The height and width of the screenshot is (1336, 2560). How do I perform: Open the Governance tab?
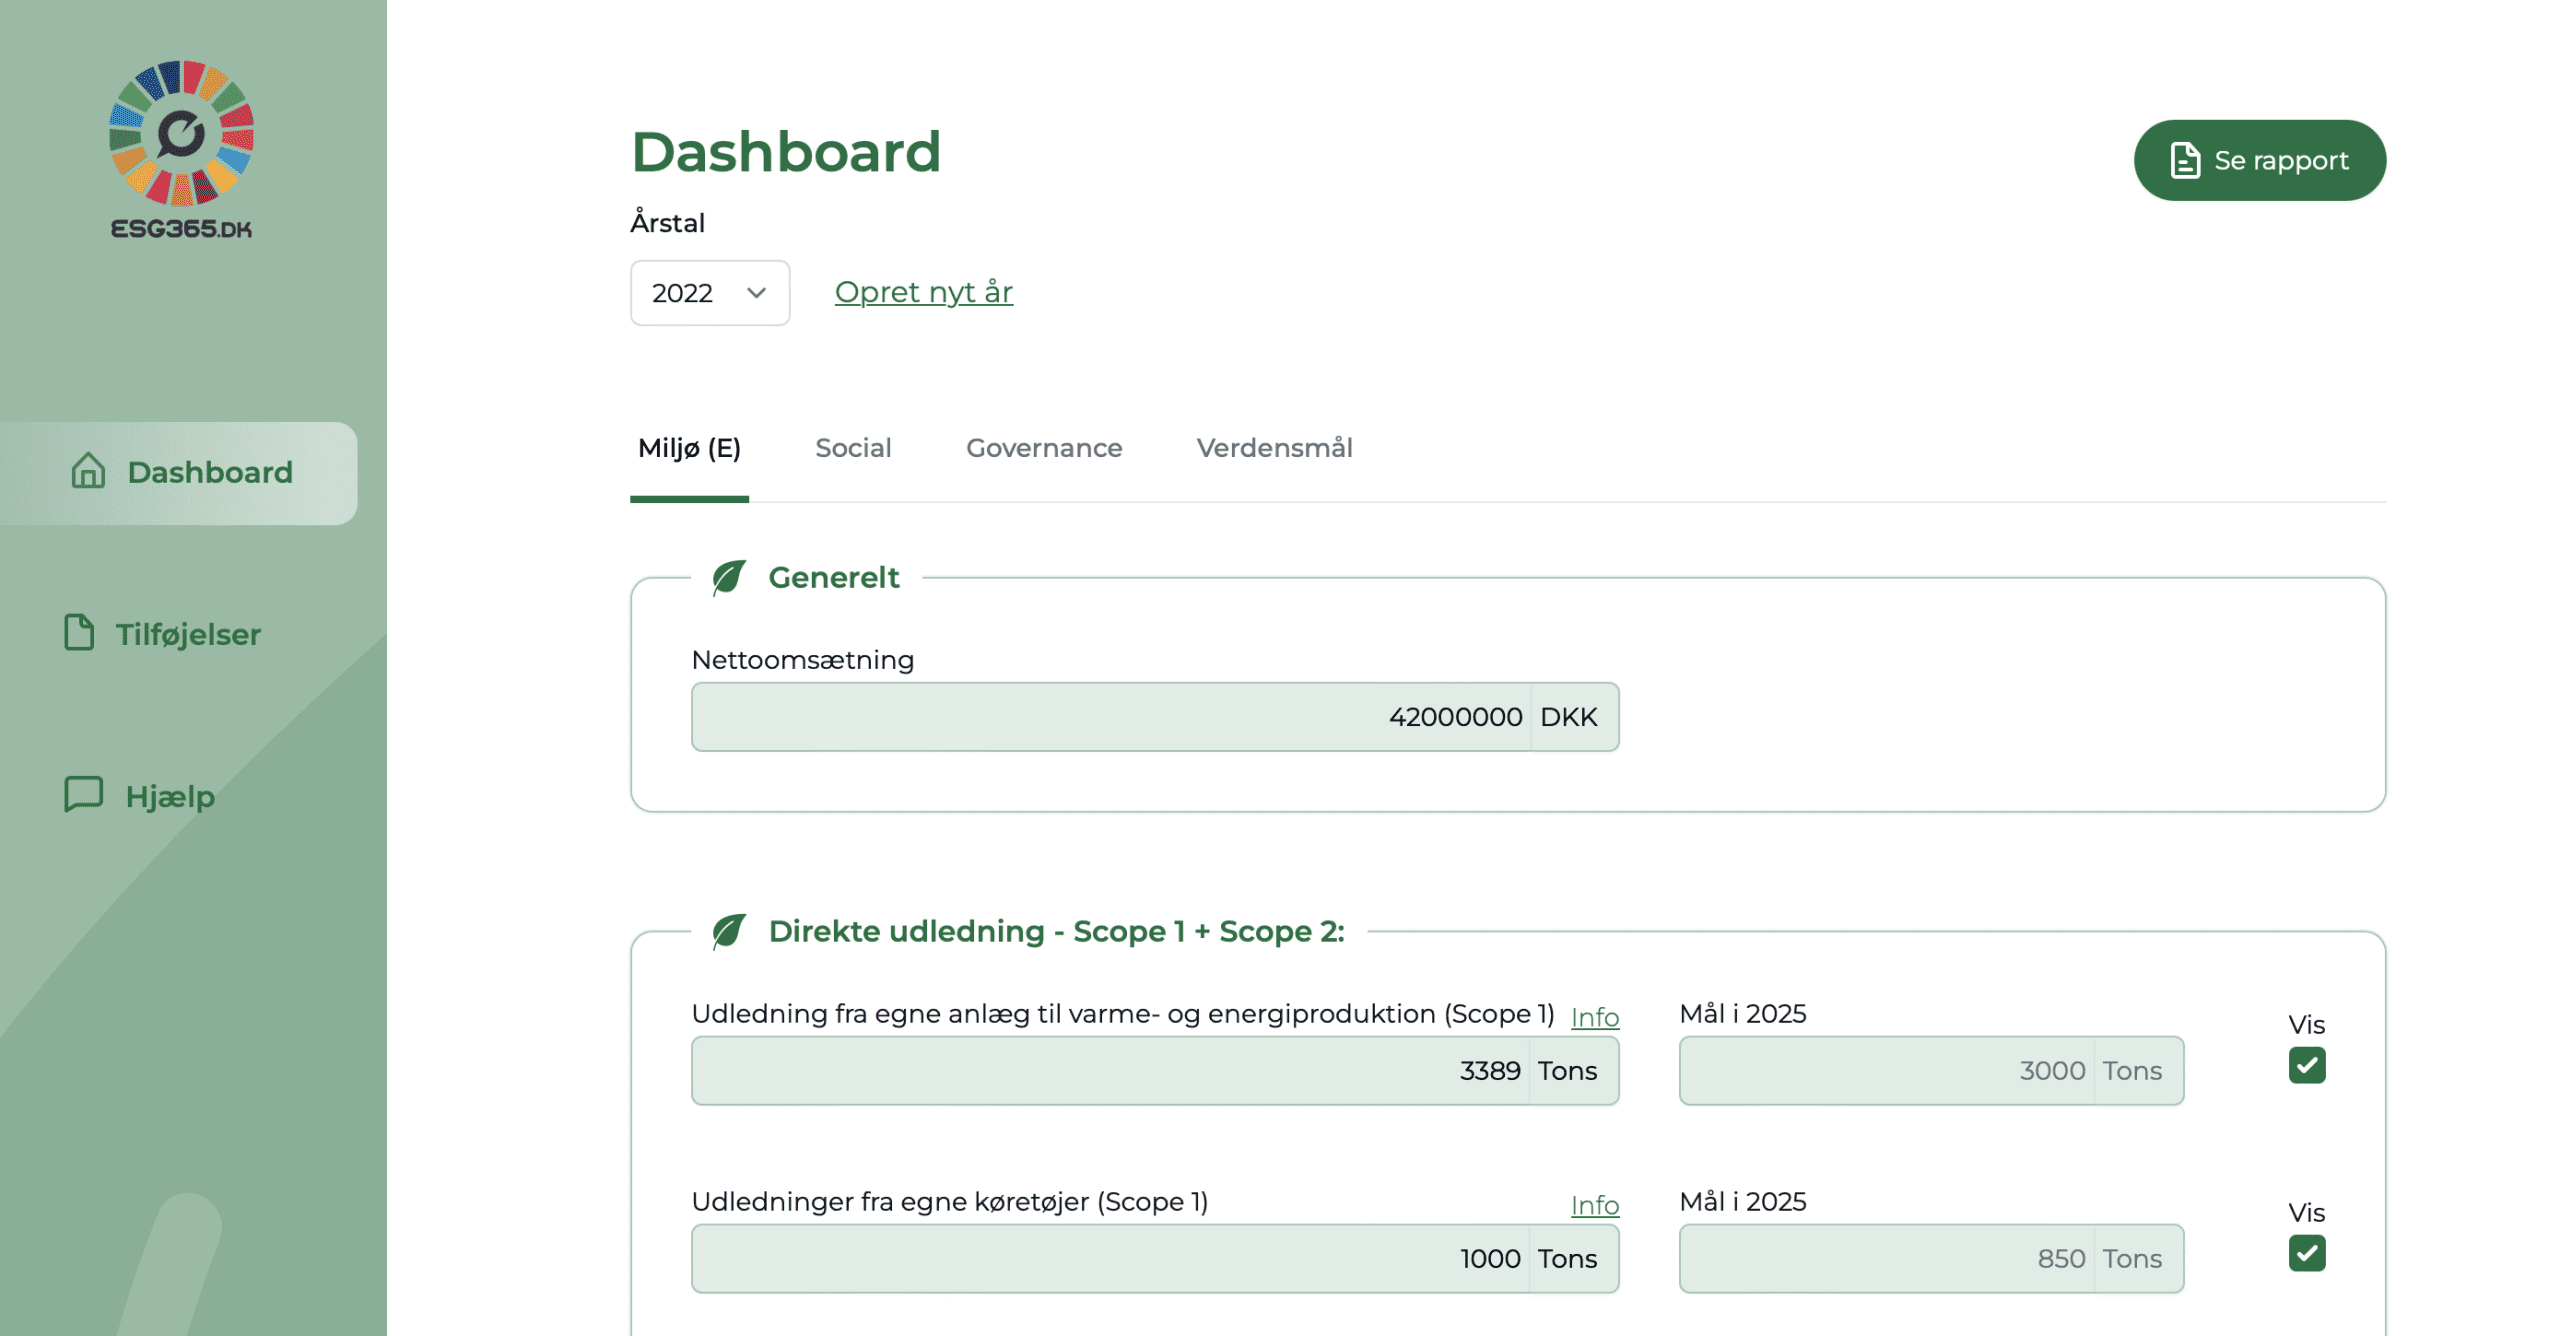click(x=1043, y=448)
